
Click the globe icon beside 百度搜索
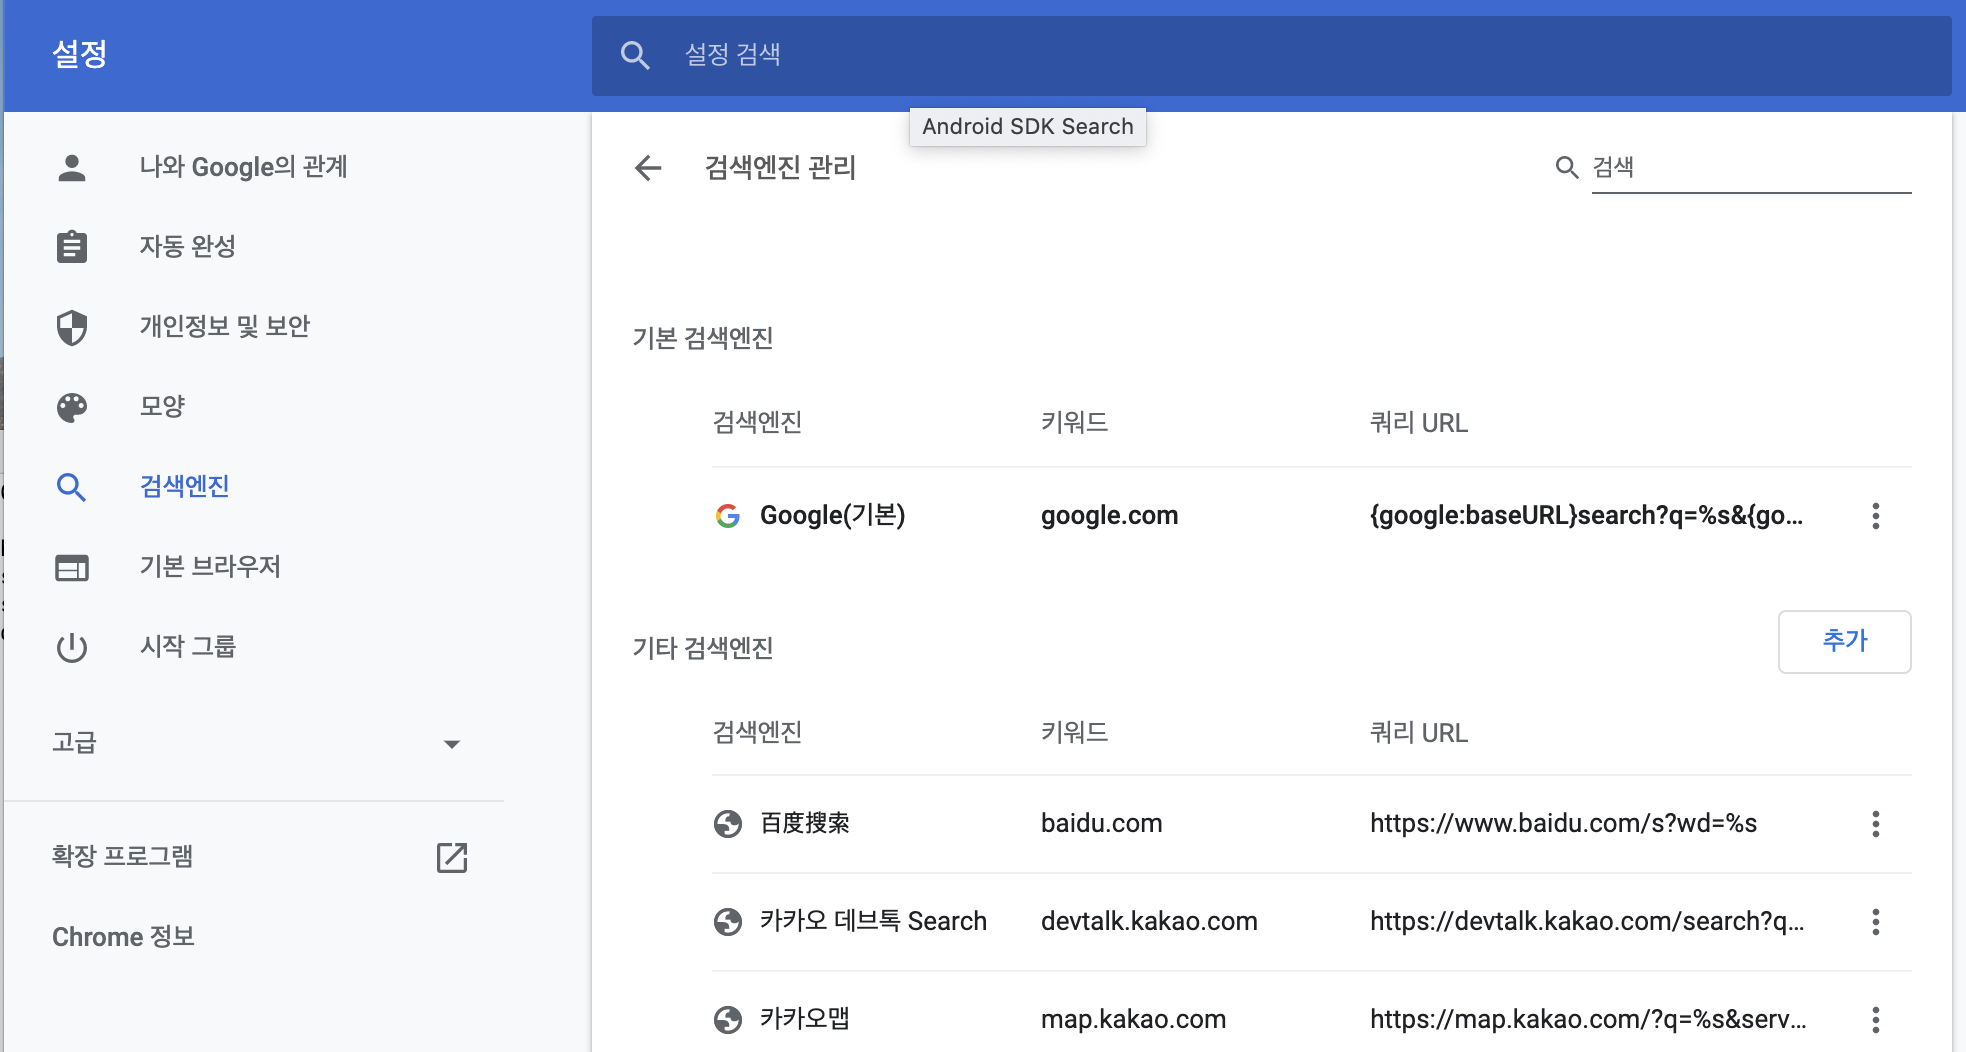coord(728,824)
